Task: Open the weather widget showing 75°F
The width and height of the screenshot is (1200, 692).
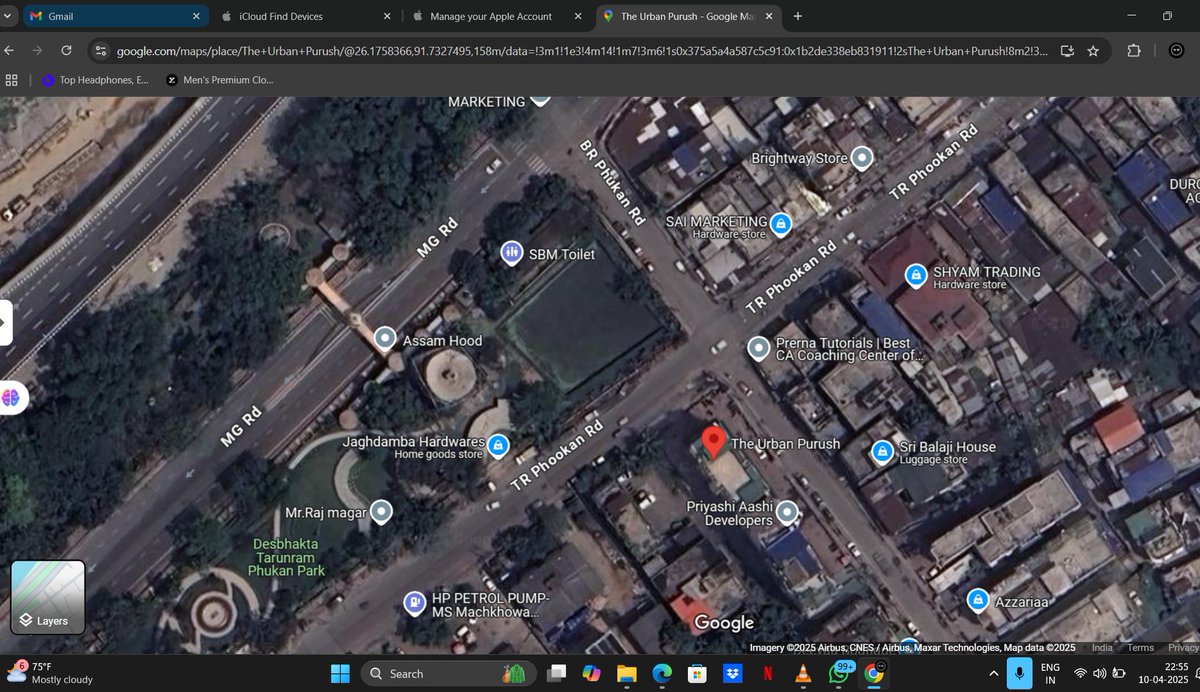Action: pyautogui.click(x=50, y=672)
